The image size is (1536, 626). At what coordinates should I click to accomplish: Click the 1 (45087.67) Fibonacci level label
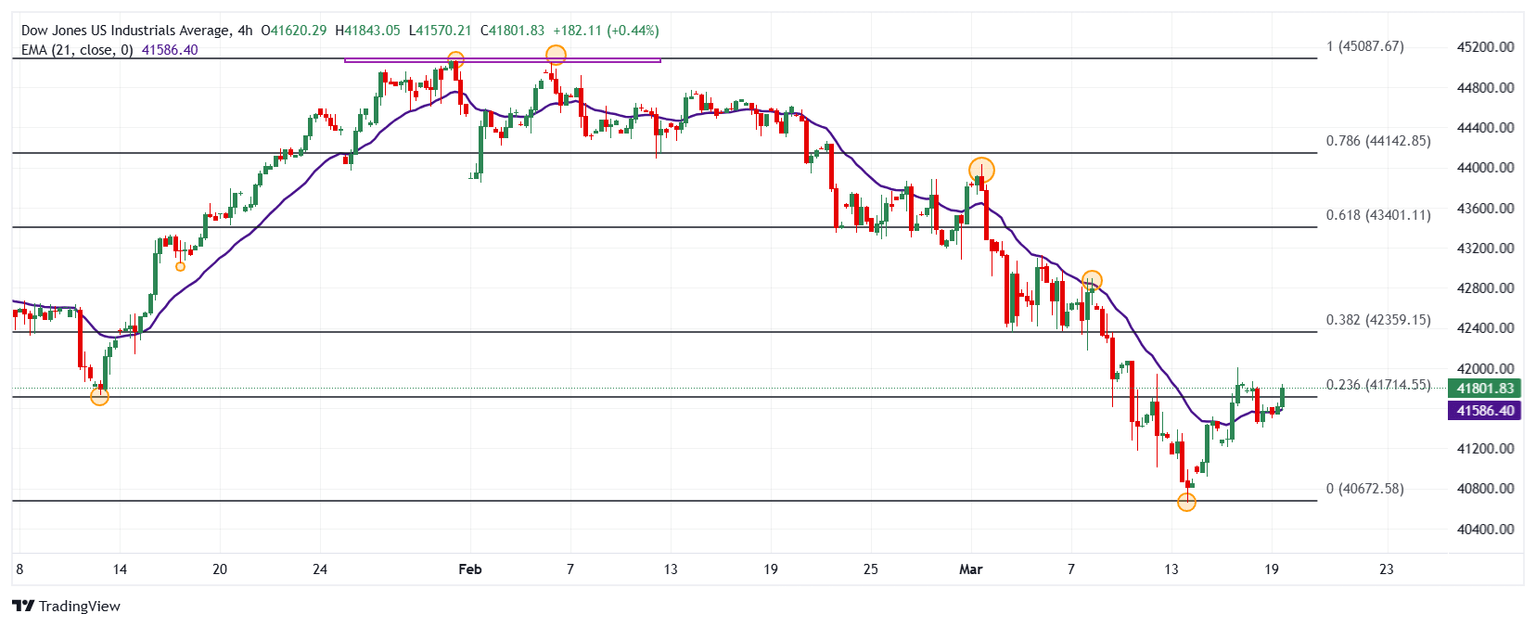[x=1365, y=46]
